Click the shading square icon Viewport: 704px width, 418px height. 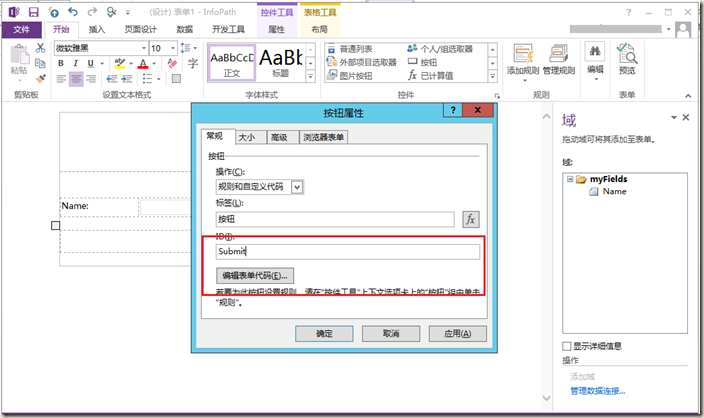coord(176,79)
